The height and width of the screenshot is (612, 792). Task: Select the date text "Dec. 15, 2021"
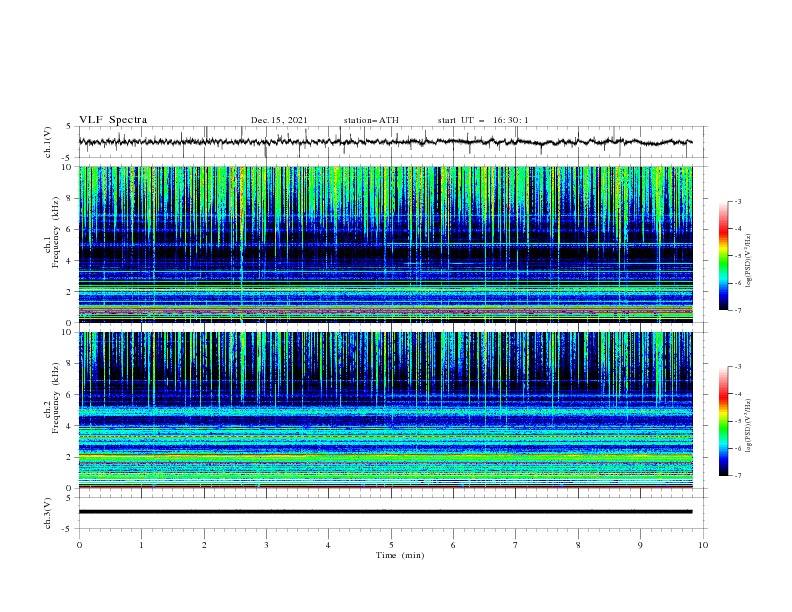[x=279, y=120]
